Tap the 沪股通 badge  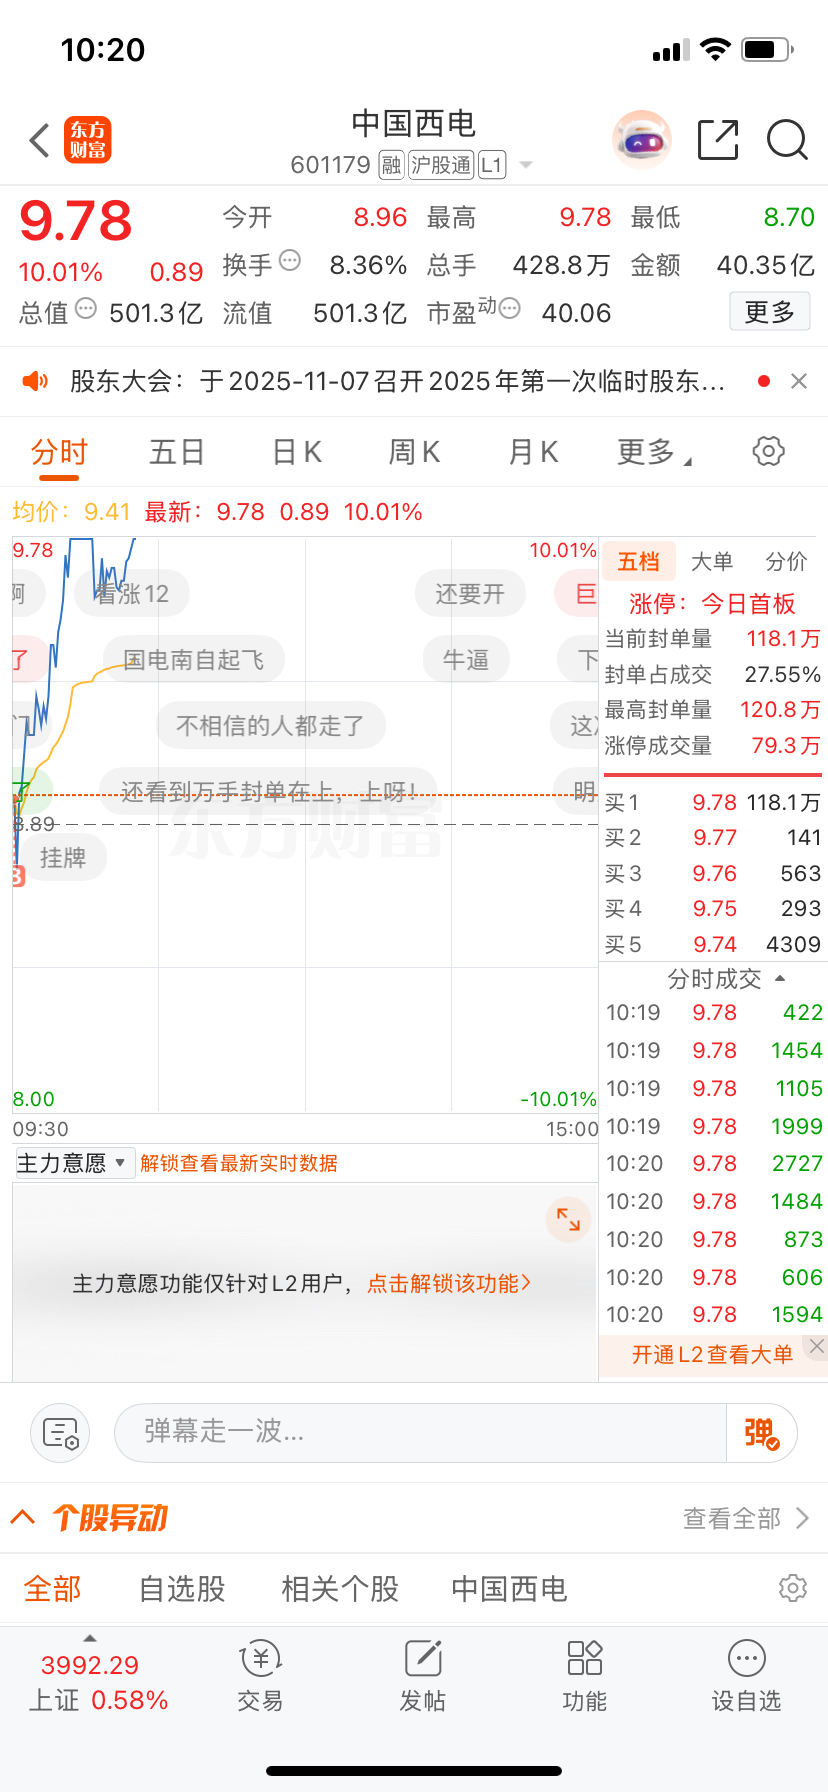pos(441,165)
